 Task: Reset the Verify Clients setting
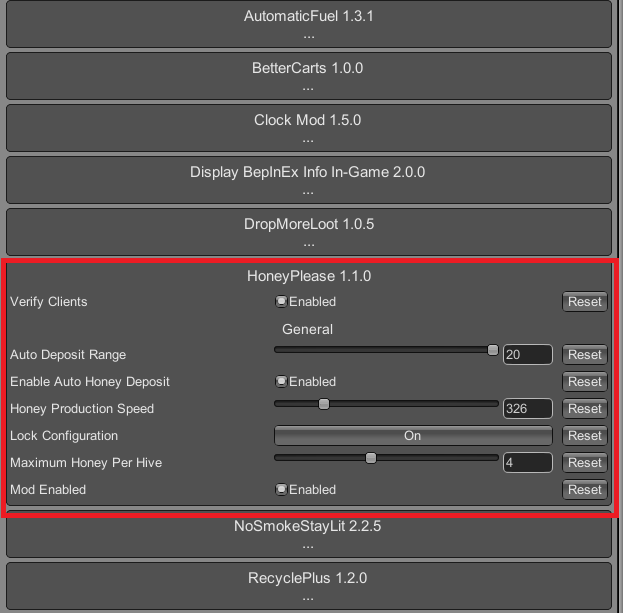pyautogui.click(x=585, y=302)
